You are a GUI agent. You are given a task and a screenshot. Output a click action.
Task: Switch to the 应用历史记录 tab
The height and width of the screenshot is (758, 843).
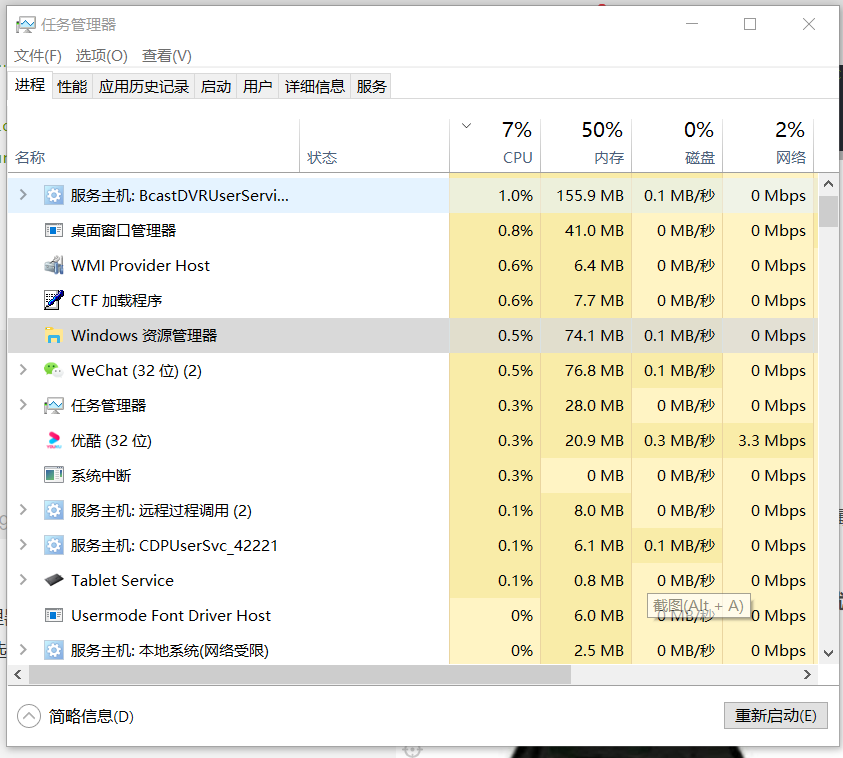click(x=144, y=87)
